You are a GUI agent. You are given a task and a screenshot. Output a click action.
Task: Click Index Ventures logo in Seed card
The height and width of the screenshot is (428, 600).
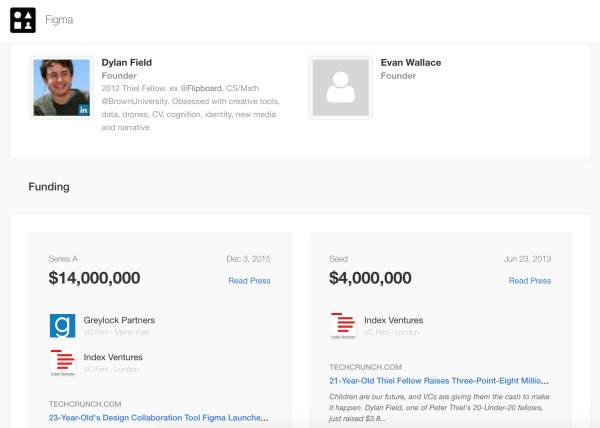343,326
